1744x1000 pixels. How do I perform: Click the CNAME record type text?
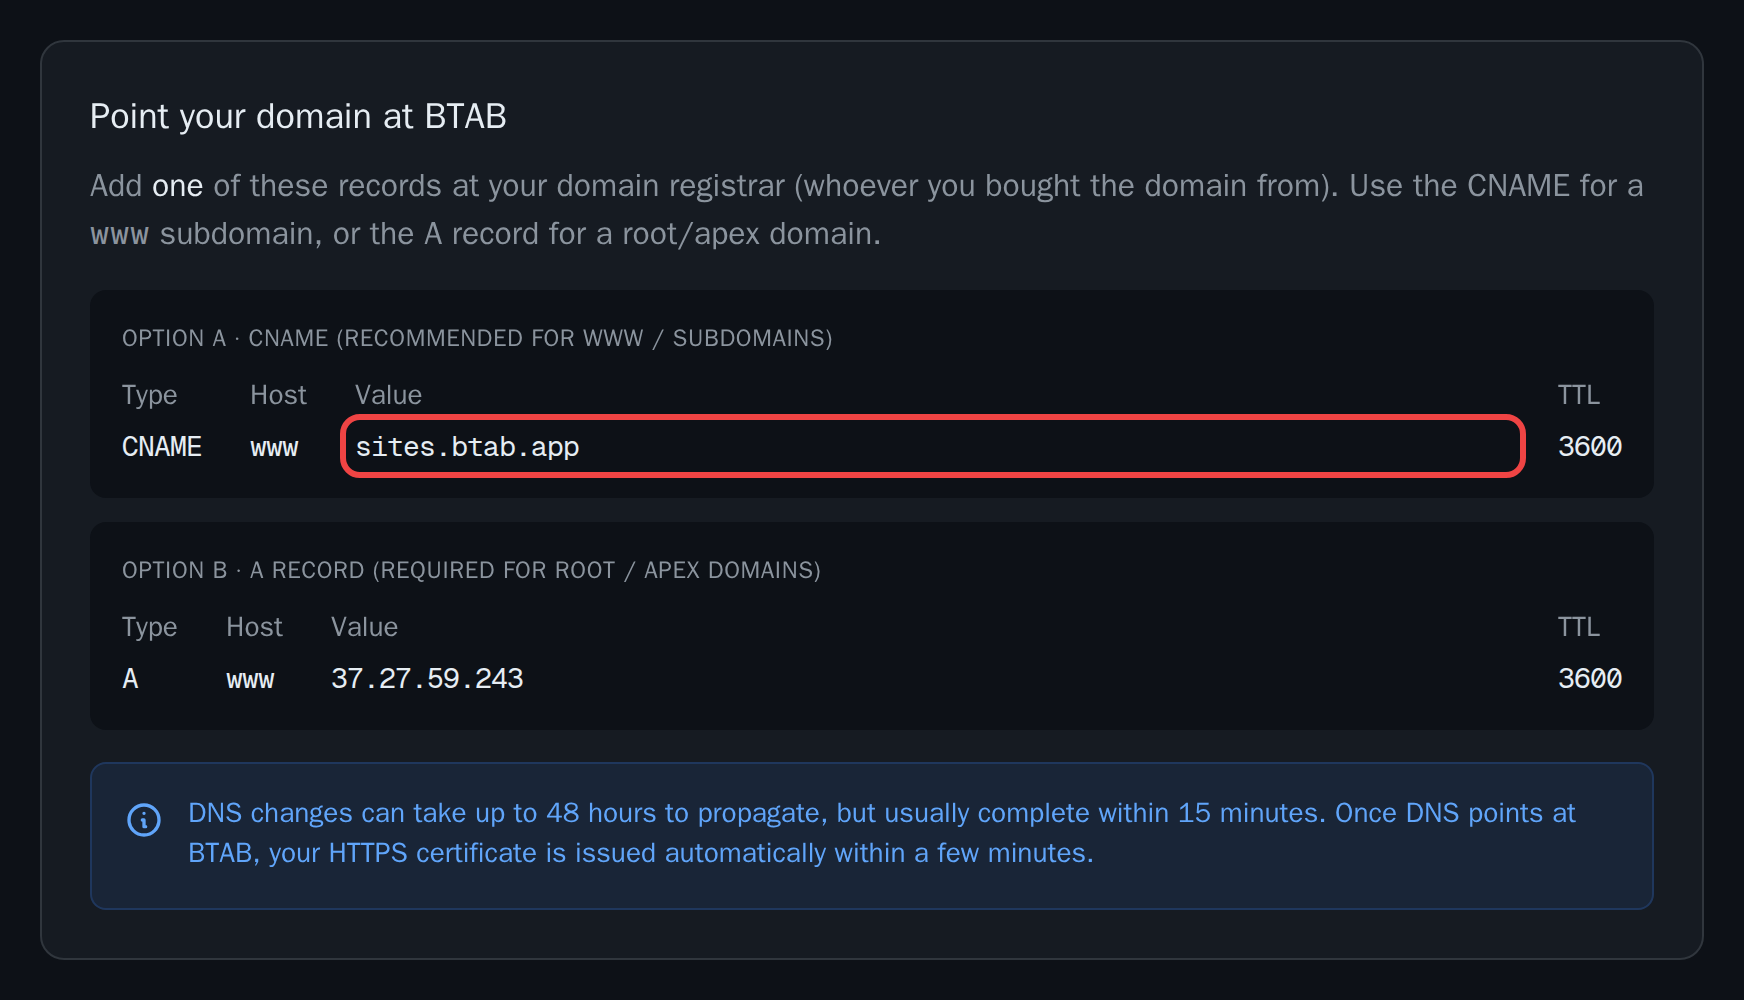click(162, 447)
